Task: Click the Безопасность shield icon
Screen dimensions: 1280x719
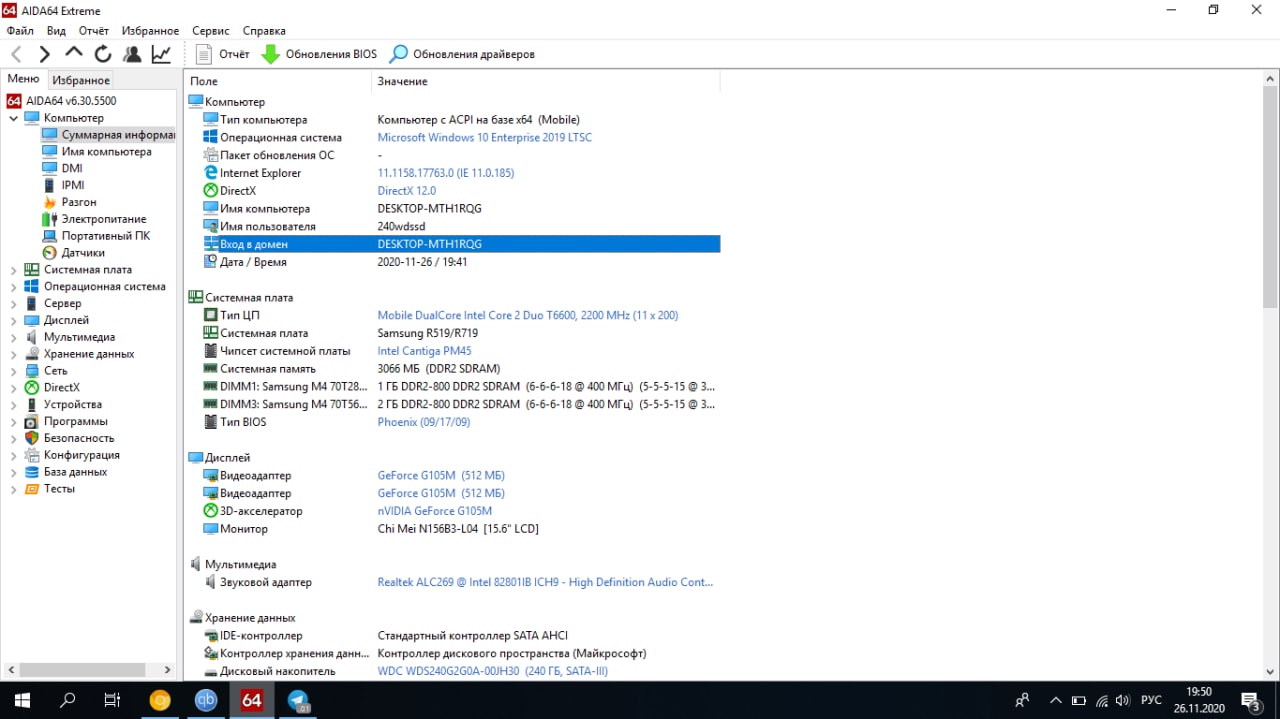Action: pos(32,438)
